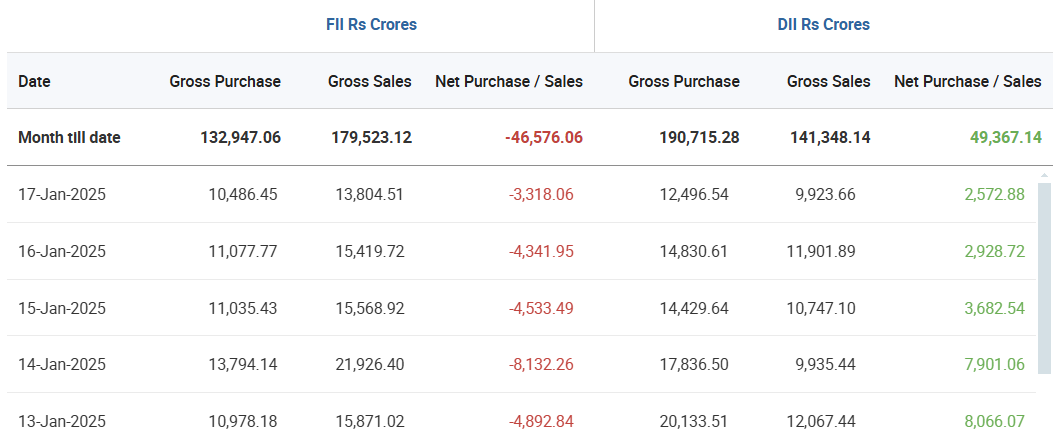Image resolution: width=1055 pixels, height=444 pixels.
Task: Select the Month till date row label
Action: 69,137
